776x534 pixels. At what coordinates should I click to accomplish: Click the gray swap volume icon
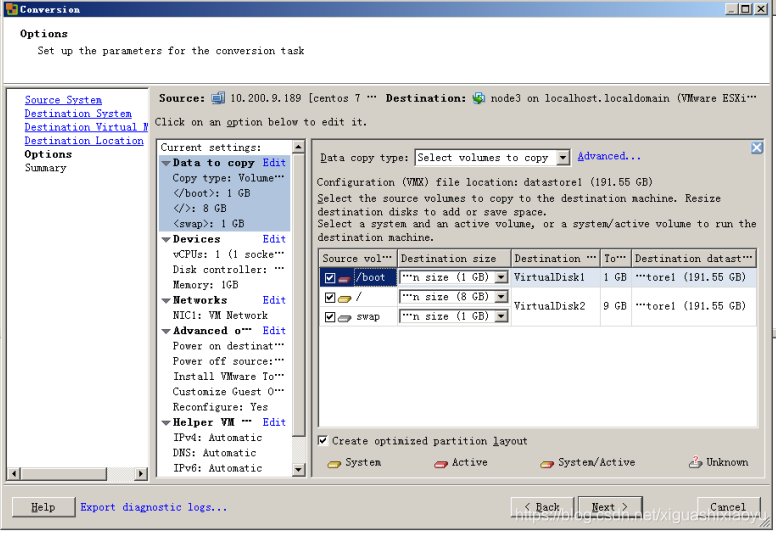344,318
